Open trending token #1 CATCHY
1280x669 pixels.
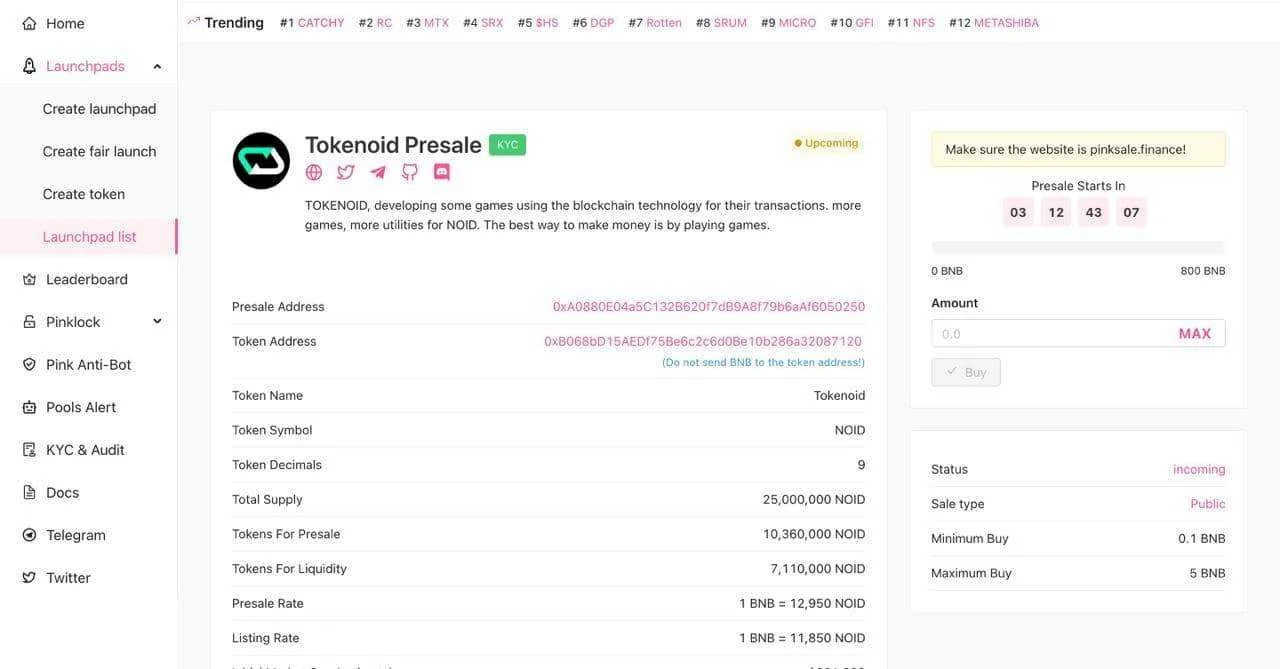[312, 23]
